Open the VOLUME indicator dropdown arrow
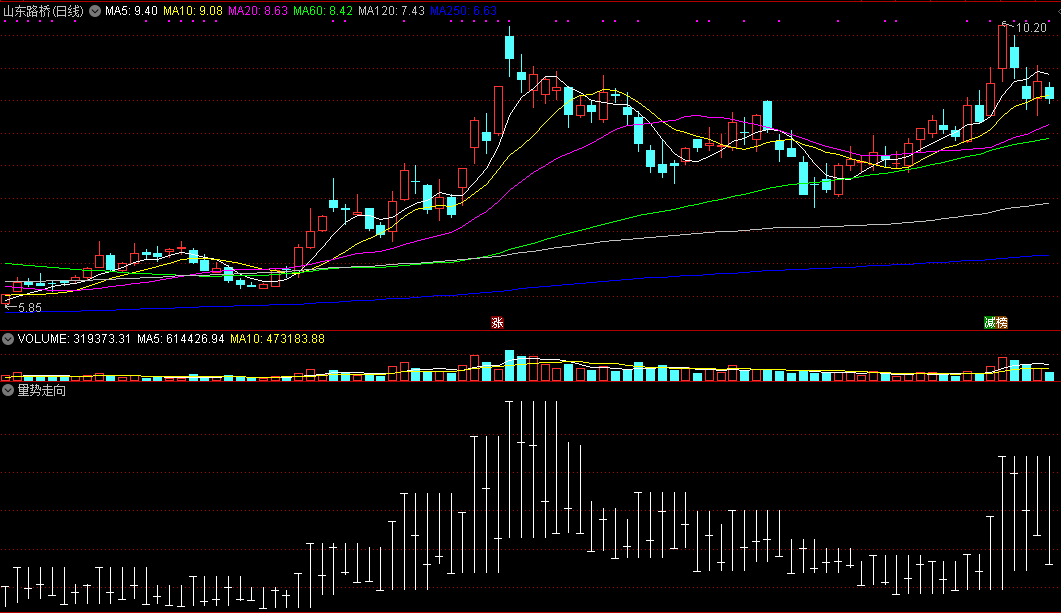The width and height of the screenshot is (1061, 613). (x=8, y=339)
